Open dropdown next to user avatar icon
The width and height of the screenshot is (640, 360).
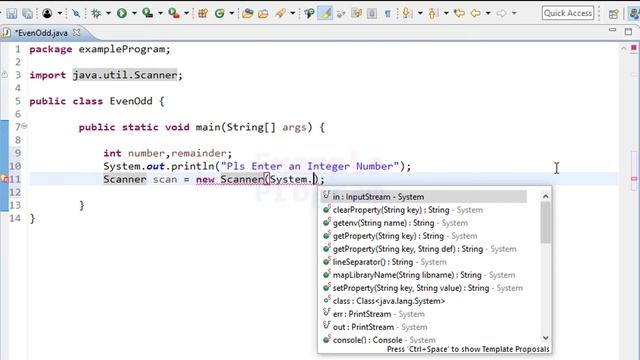60,13
